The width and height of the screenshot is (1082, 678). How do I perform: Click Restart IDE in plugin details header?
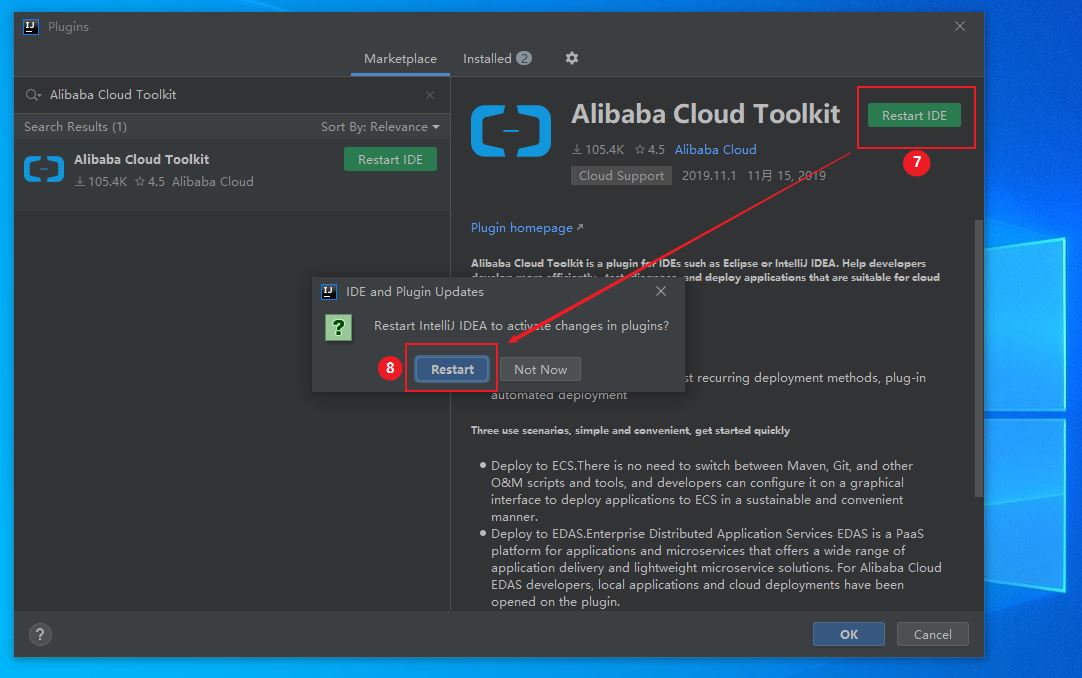tap(914, 116)
